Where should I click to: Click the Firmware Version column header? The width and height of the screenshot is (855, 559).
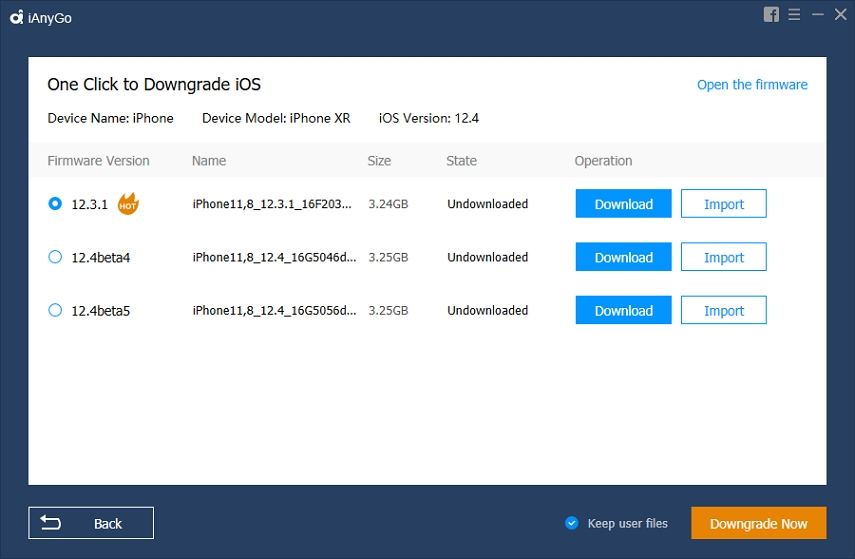[x=98, y=161]
